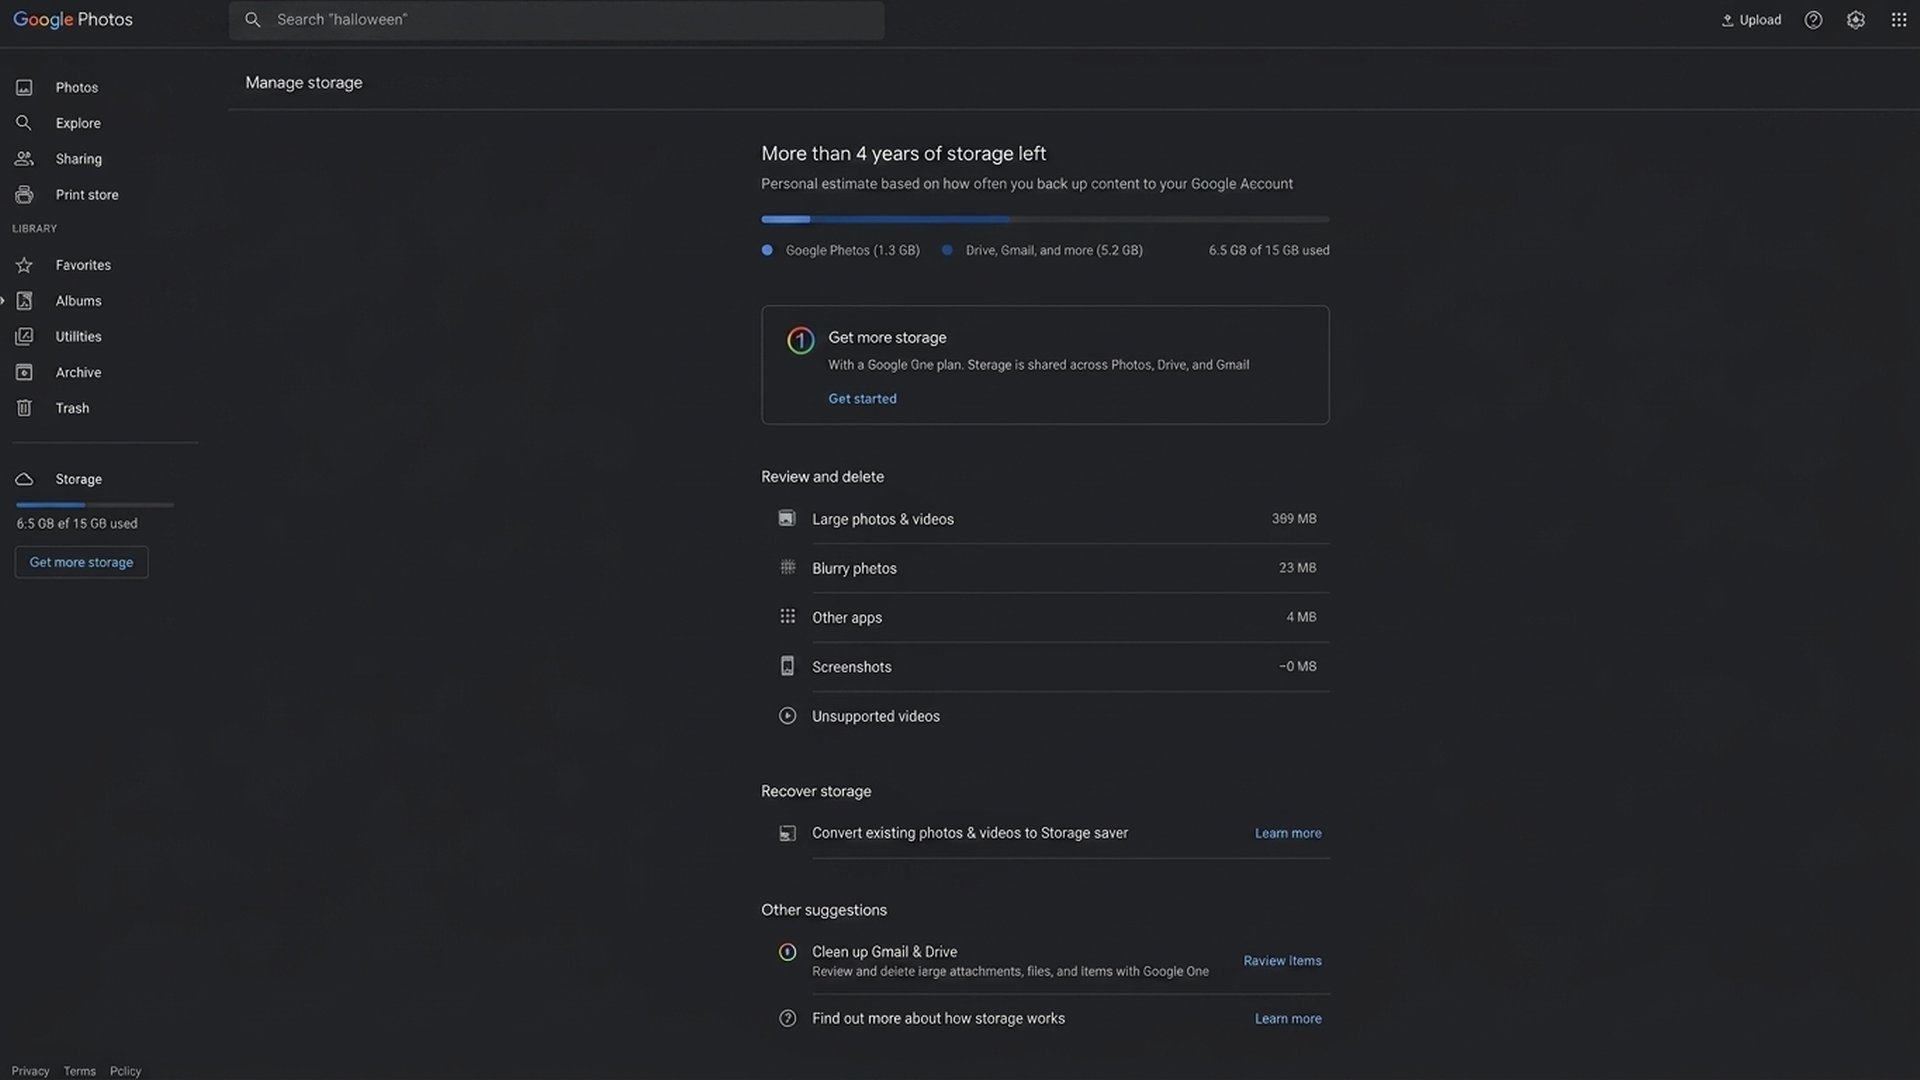This screenshot has width=1920, height=1080.
Task: Open Large photos & videos row
Action: tap(1045, 519)
